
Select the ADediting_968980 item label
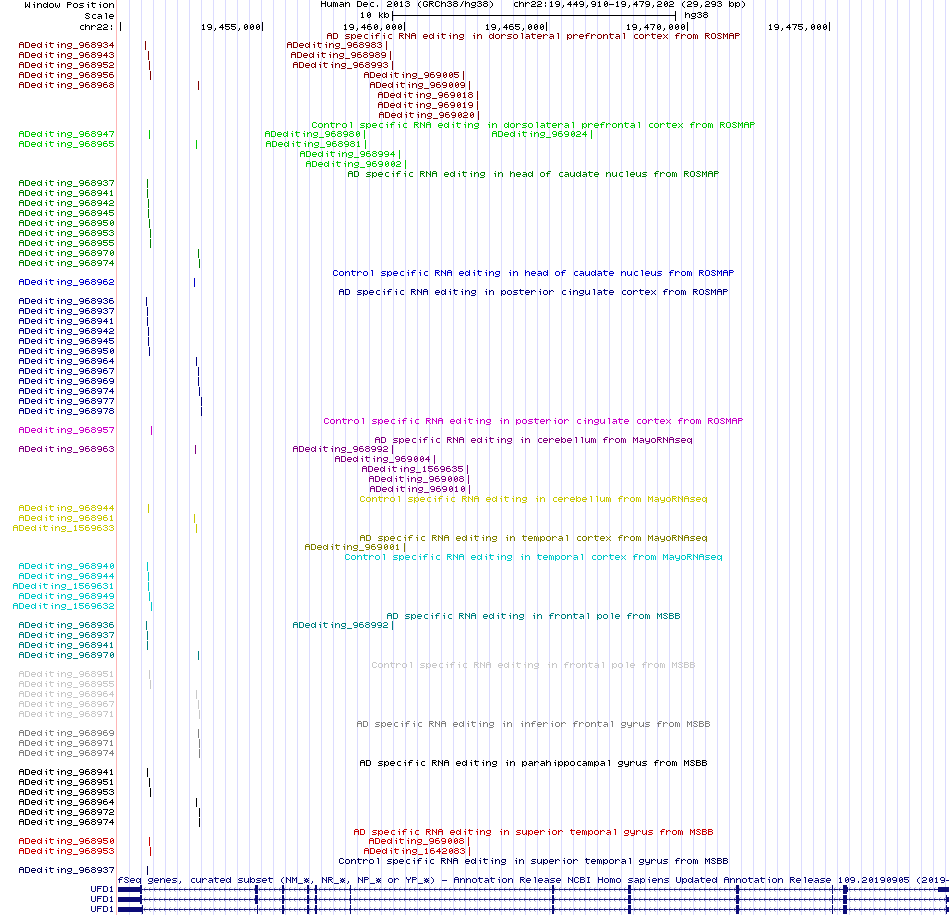point(313,134)
